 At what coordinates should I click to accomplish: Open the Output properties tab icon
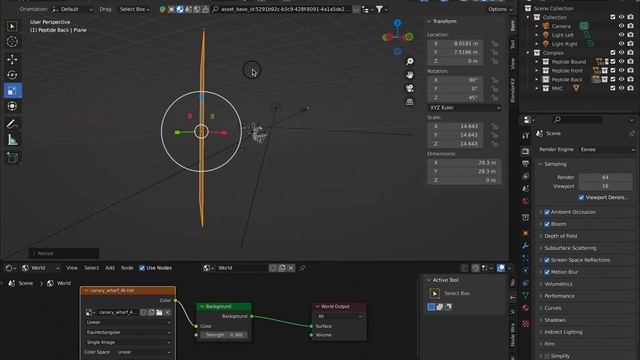point(525,164)
